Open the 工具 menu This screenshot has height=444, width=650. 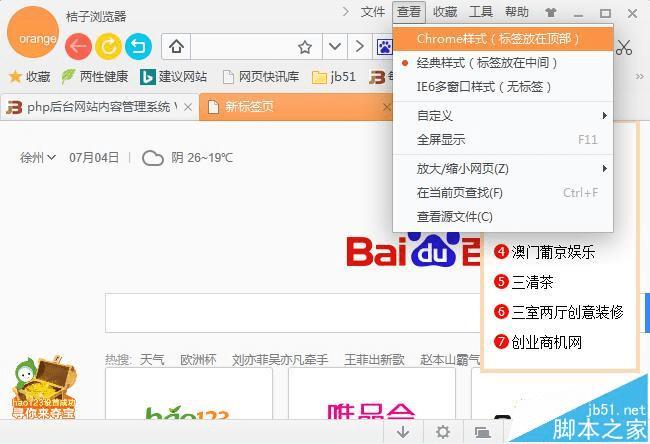[481, 12]
